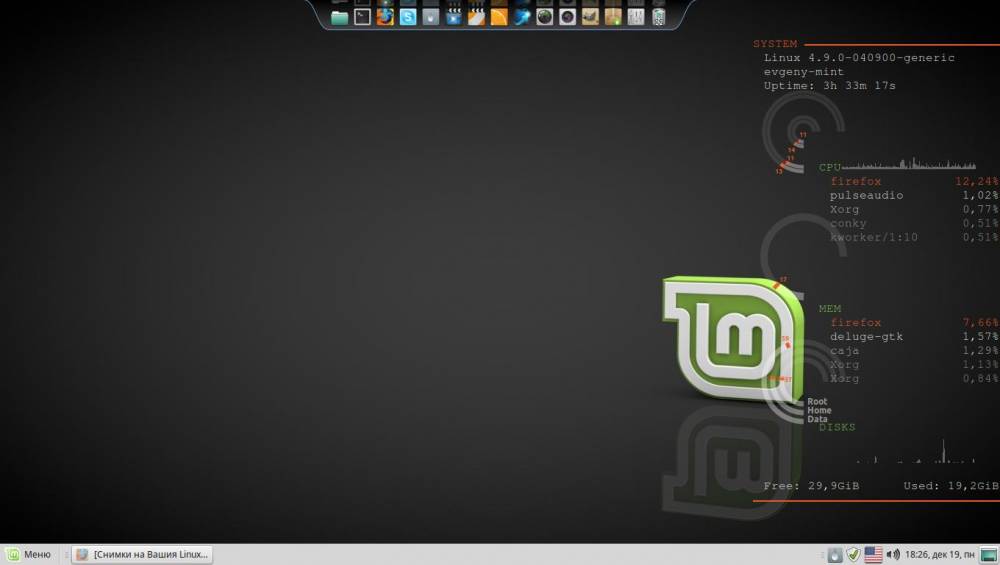The height and width of the screenshot is (565, 1000).
Task: Launch the terminal from the dock
Action: [362, 17]
